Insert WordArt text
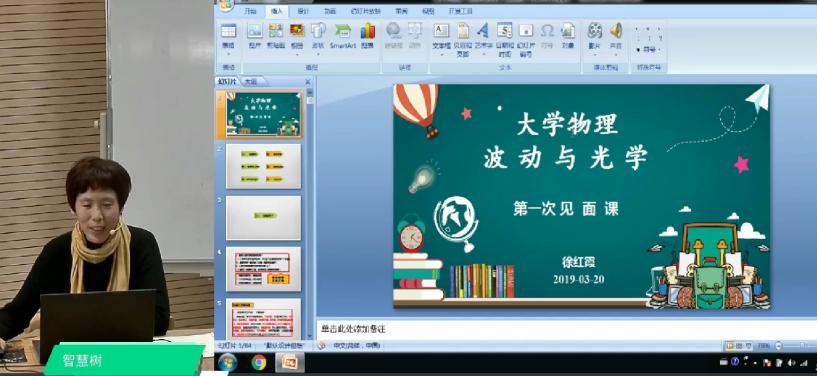Screen dimensions: 817x376 click(483, 37)
